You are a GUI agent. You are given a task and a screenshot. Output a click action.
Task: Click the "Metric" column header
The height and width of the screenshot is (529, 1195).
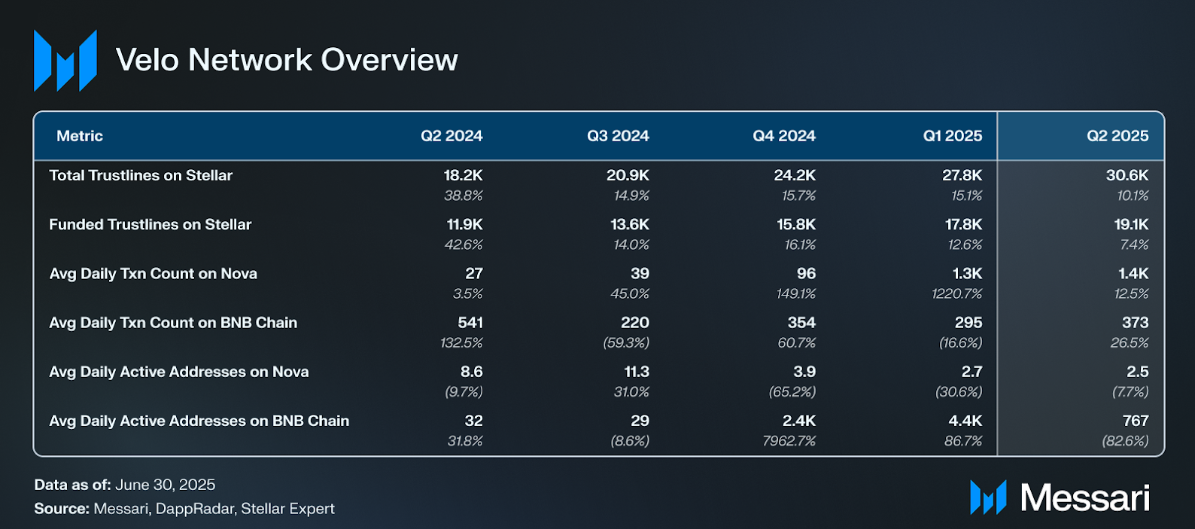(79, 136)
